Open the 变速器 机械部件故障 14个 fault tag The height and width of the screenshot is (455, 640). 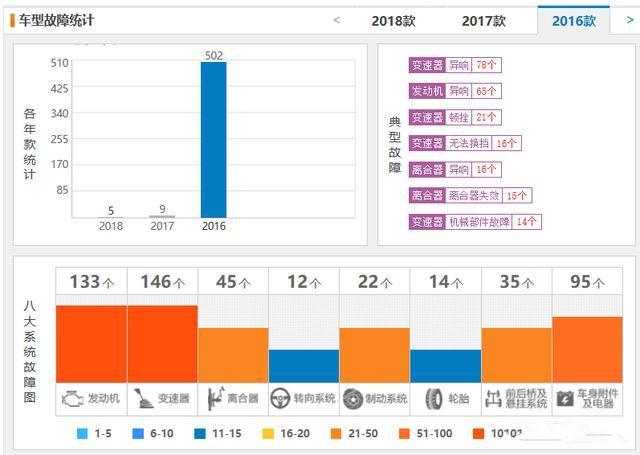[475, 222]
